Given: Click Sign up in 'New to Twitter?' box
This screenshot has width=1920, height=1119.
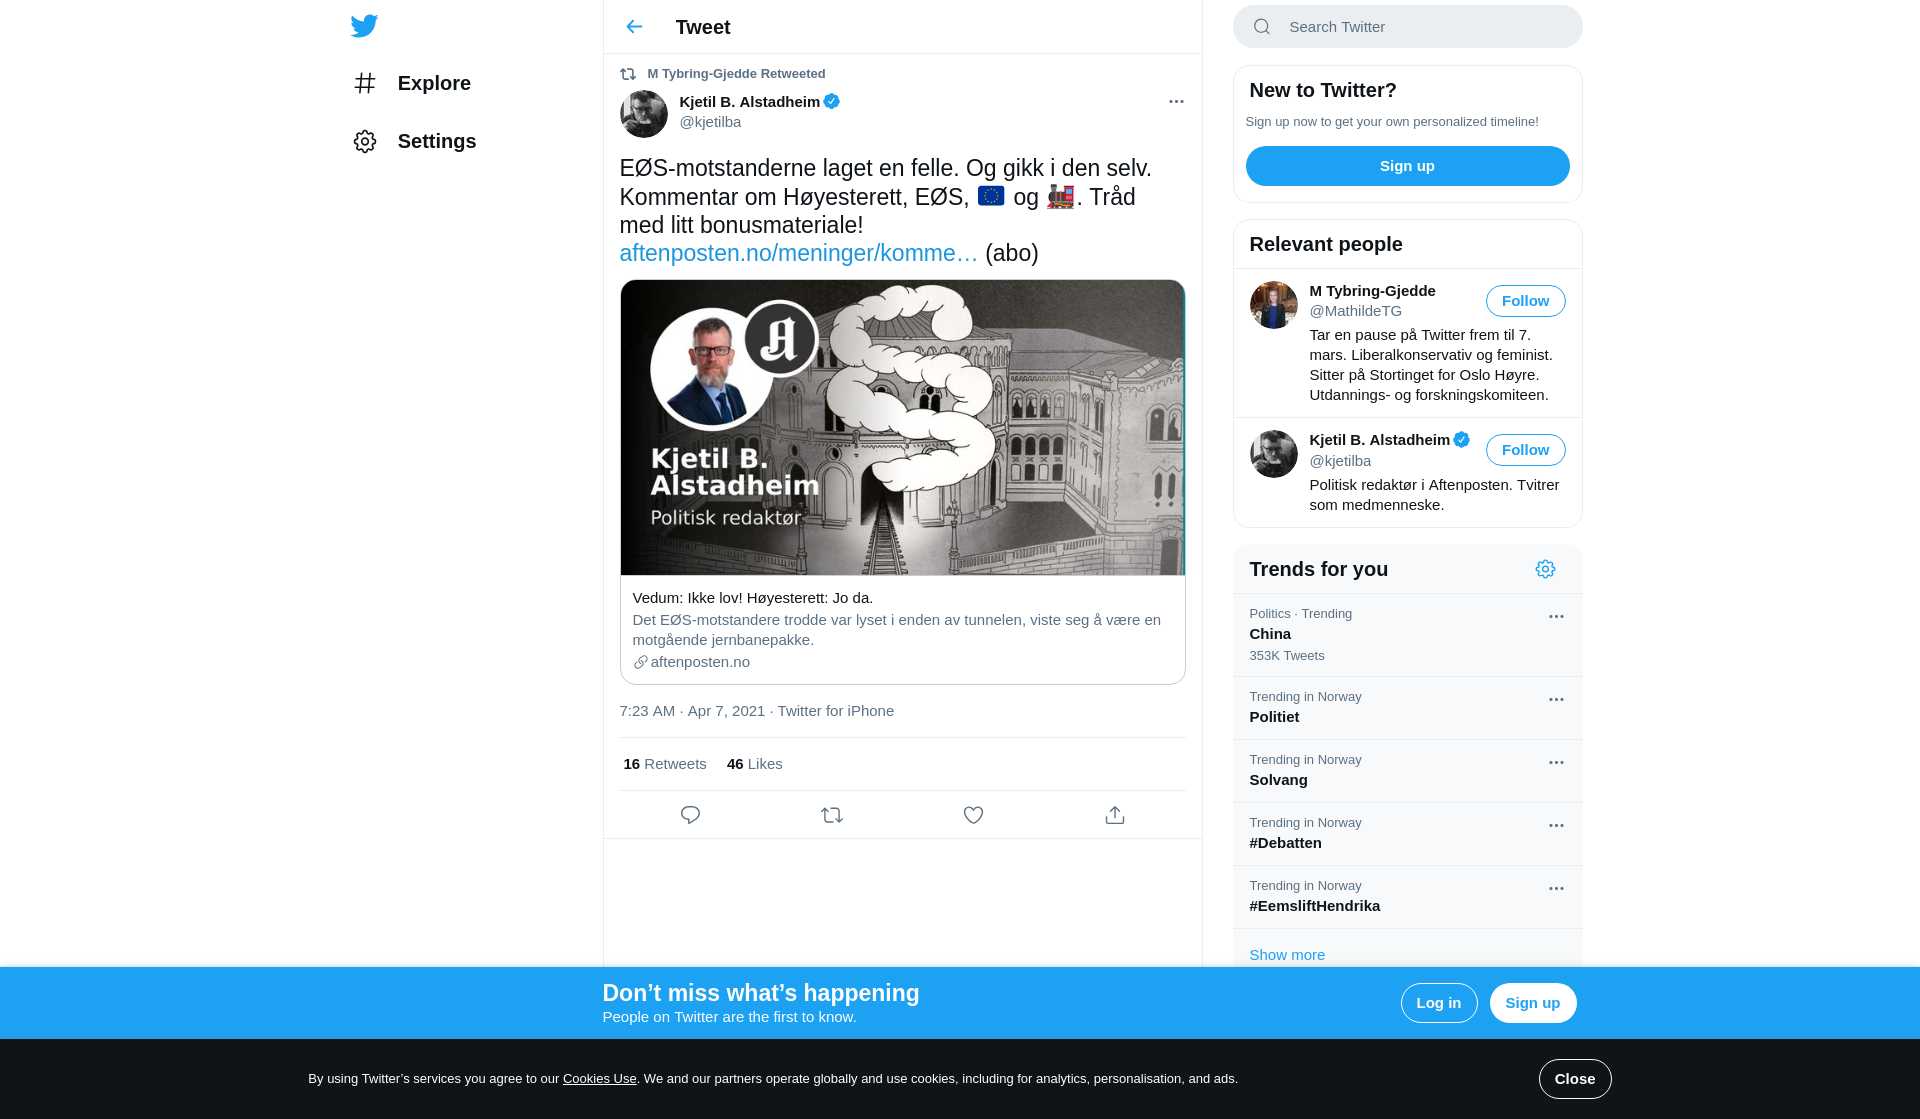Looking at the screenshot, I should click(1407, 166).
